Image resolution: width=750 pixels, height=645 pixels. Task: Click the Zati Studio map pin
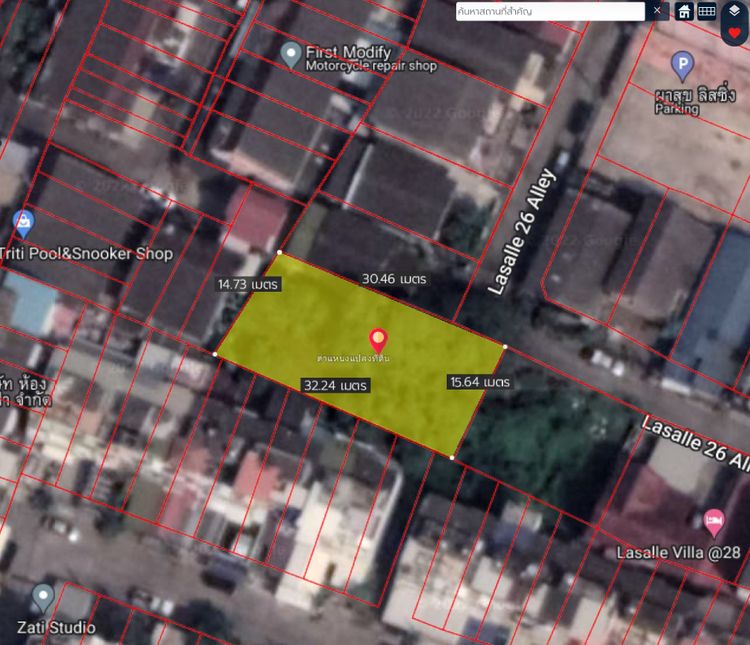(42, 597)
